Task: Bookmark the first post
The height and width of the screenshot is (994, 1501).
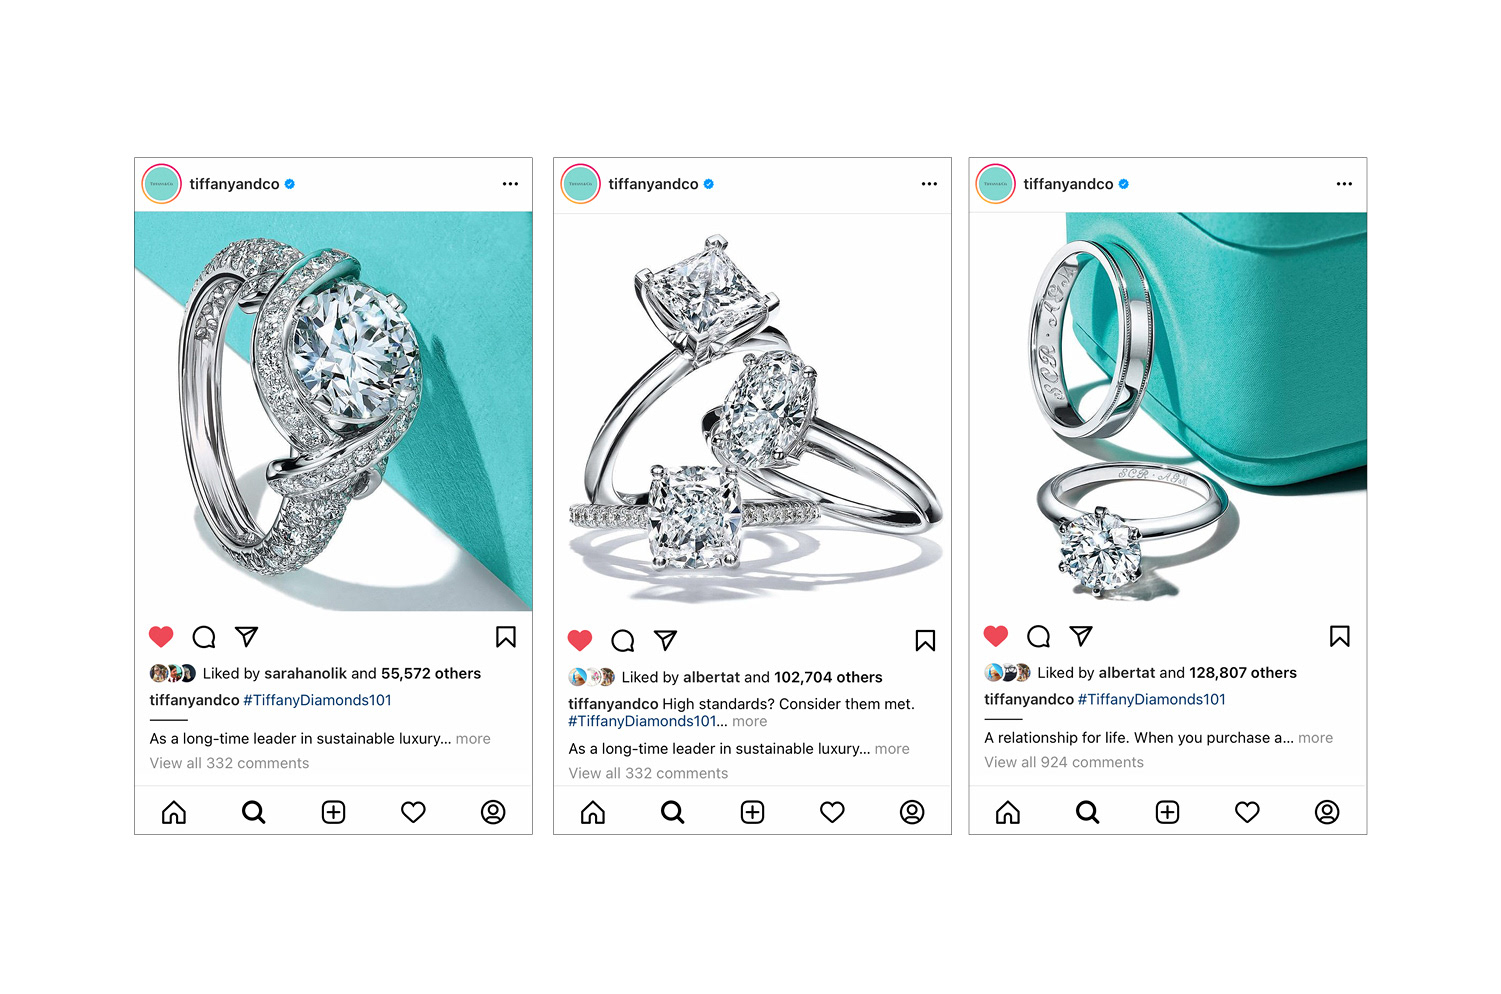Action: pos(506,637)
